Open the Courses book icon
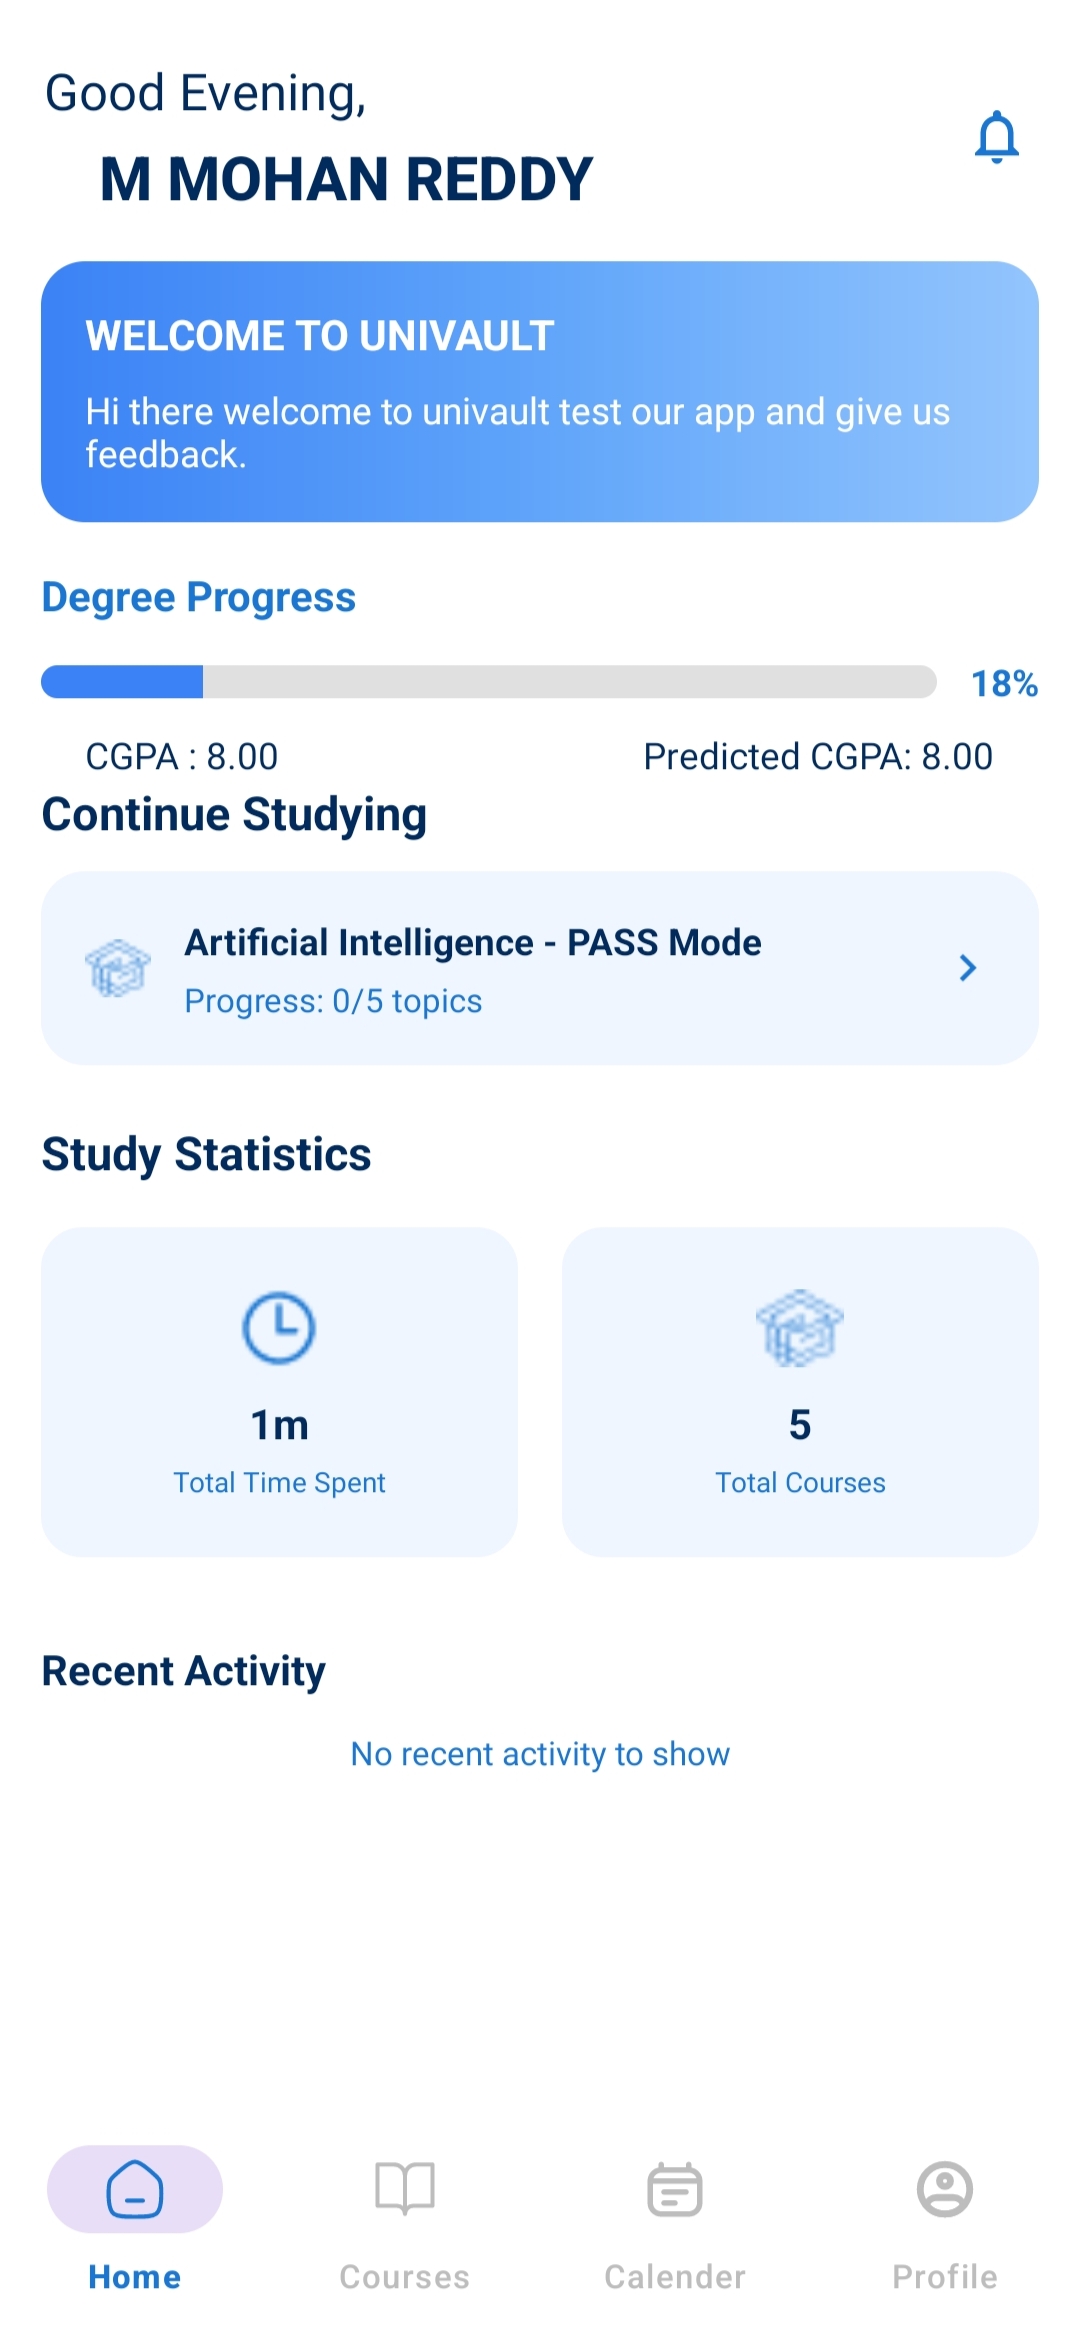The width and height of the screenshot is (1080, 2332). click(405, 2189)
